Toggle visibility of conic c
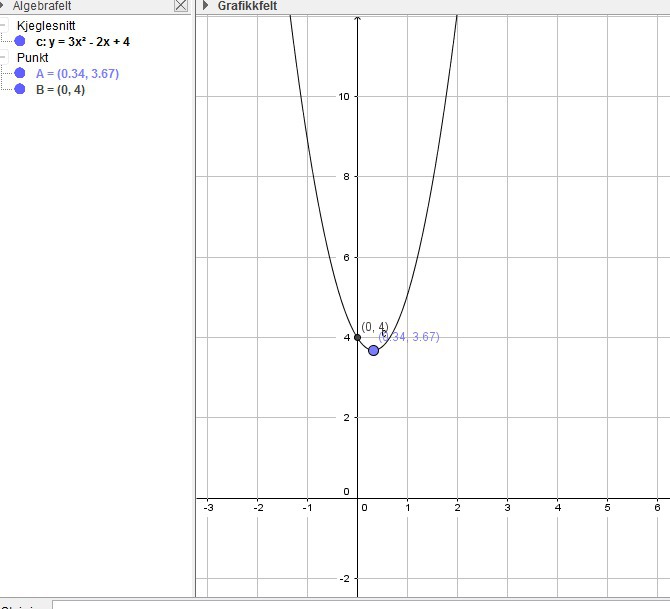 pyautogui.click(x=20, y=41)
